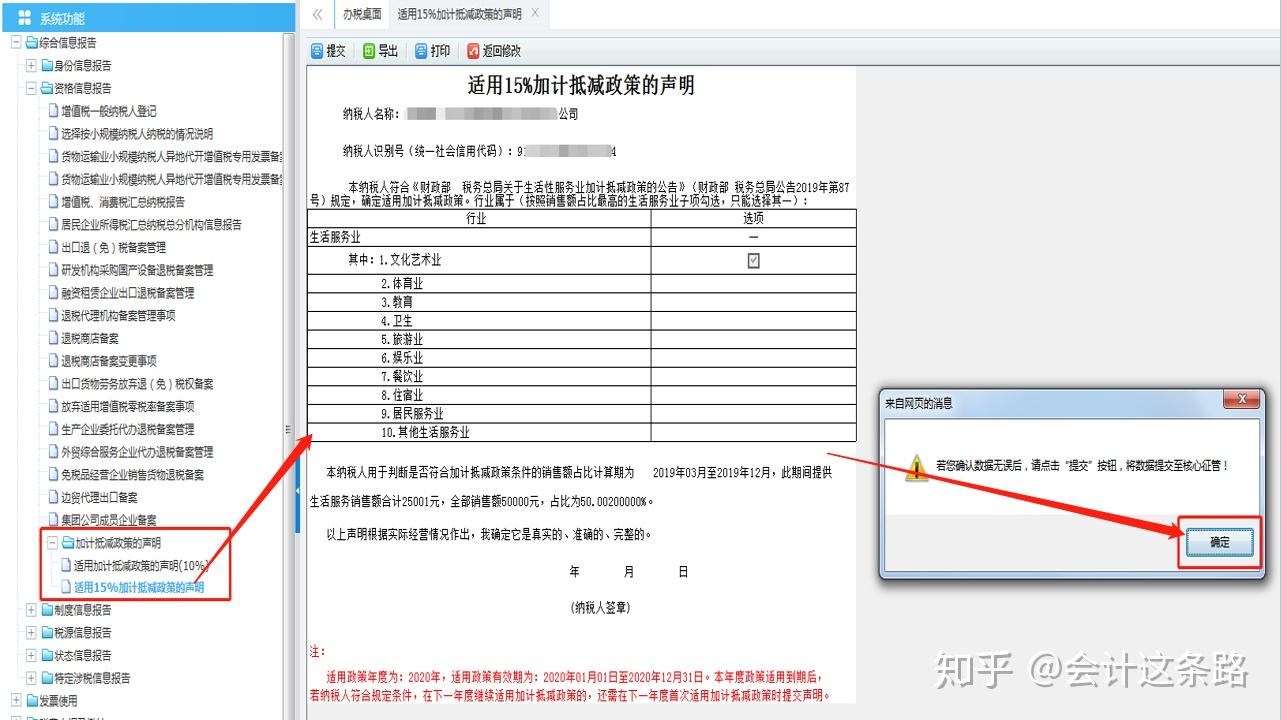Click the 身份信息报告 folder icon
Screen dimensions: 1281x720
(x=47, y=65)
